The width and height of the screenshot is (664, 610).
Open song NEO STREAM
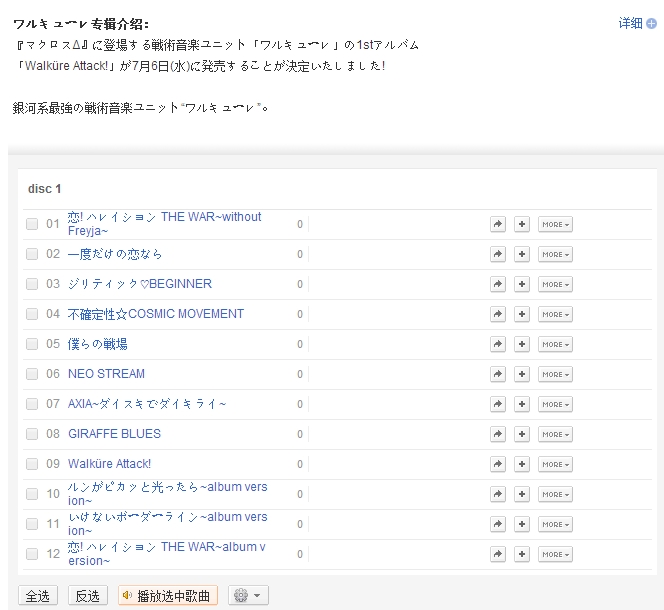[106, 374]
